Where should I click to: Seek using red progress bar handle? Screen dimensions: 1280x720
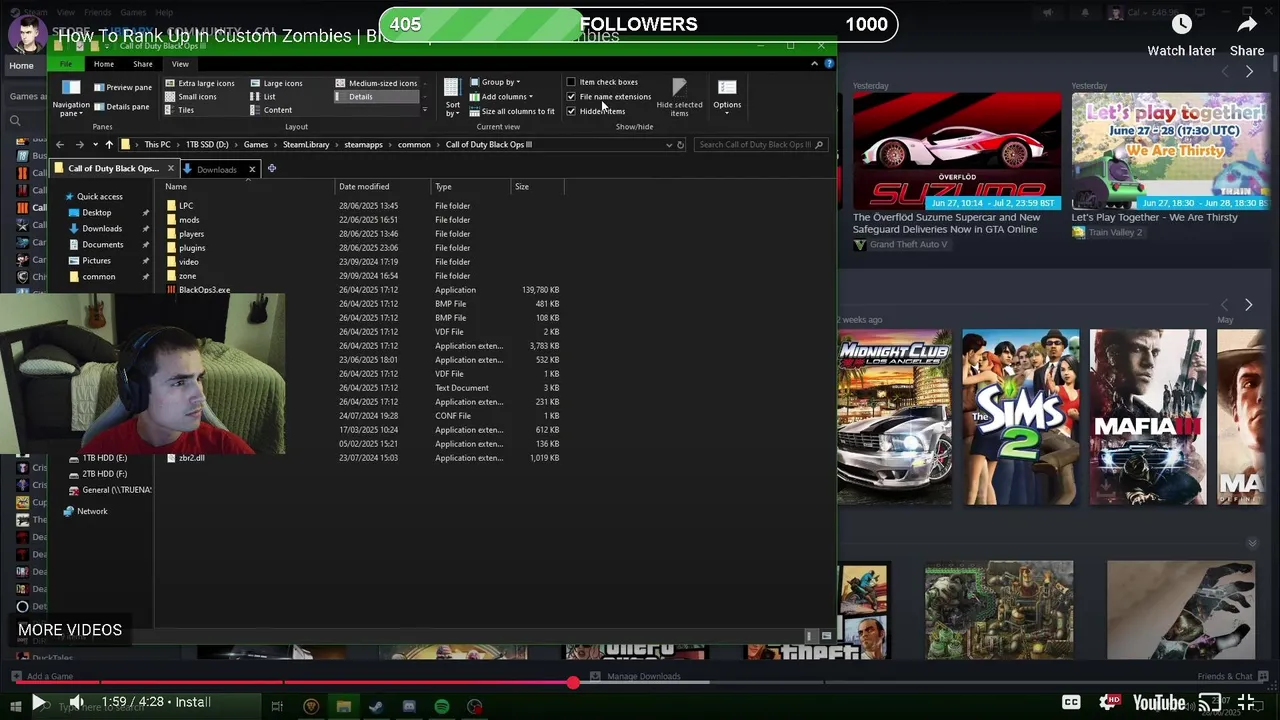click(573, 682)
